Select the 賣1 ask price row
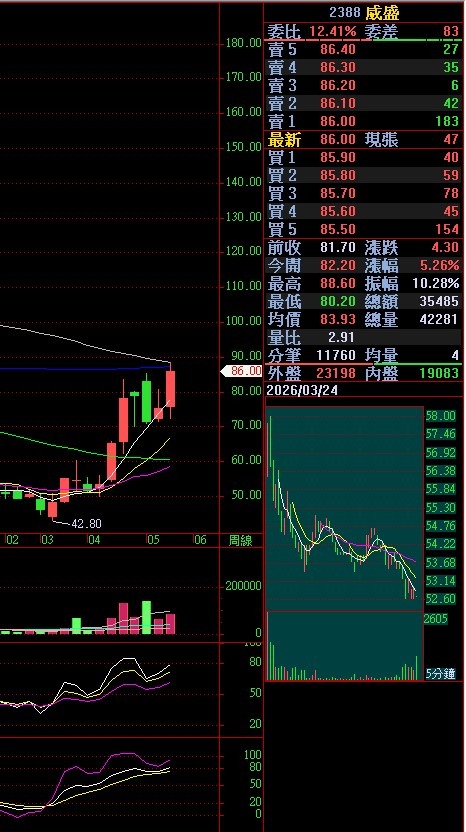 364,121
